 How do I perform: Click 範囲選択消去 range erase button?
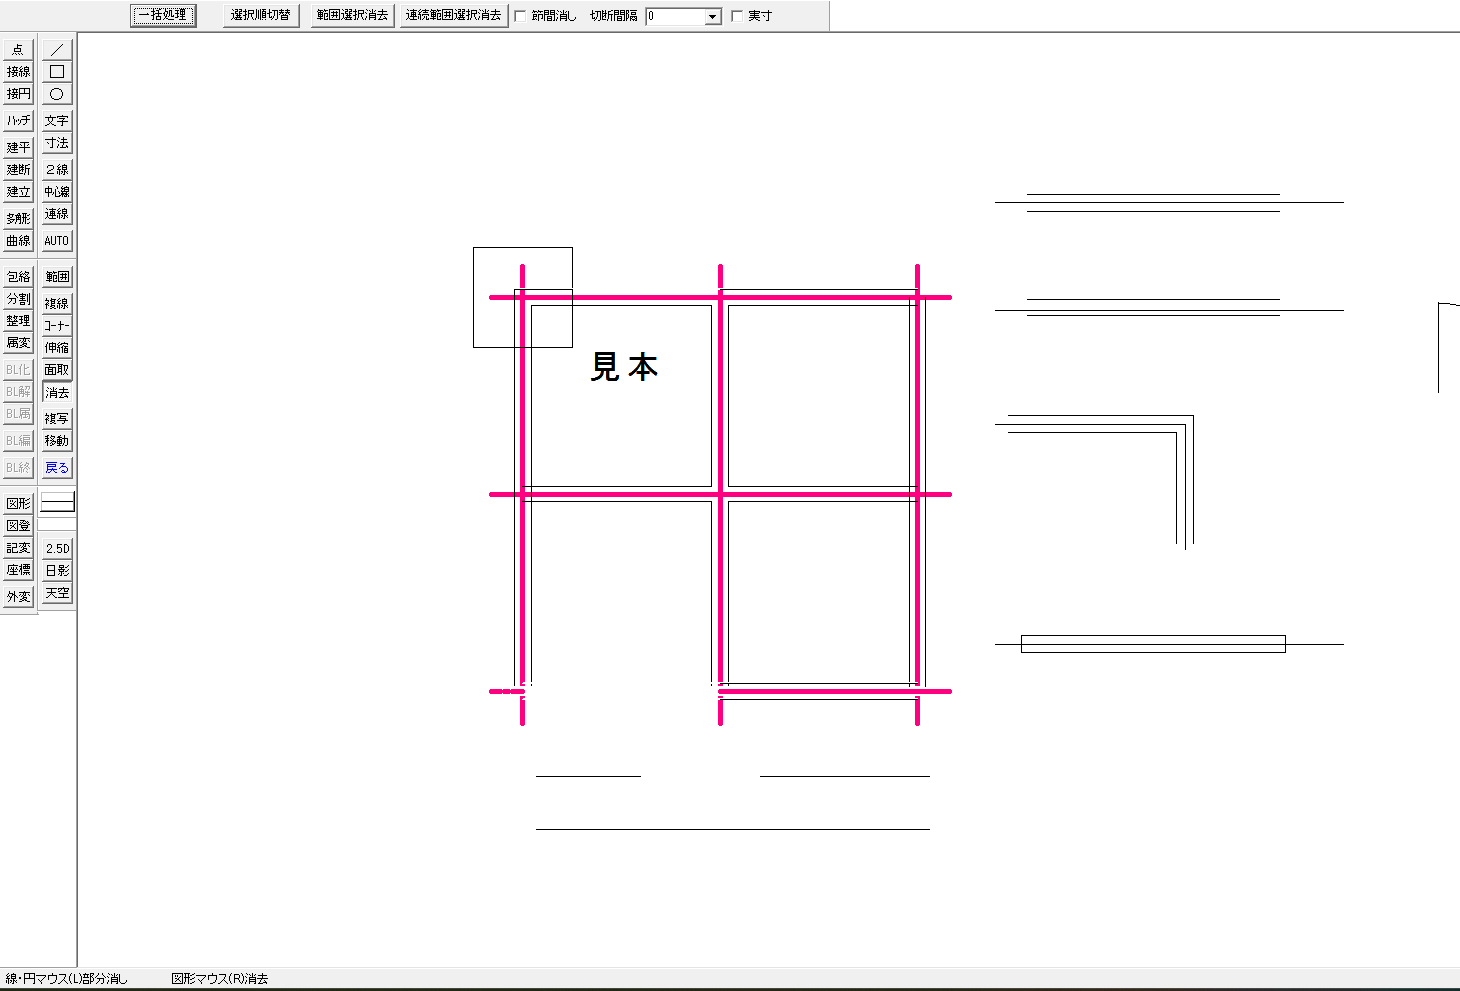click(352, 15)
